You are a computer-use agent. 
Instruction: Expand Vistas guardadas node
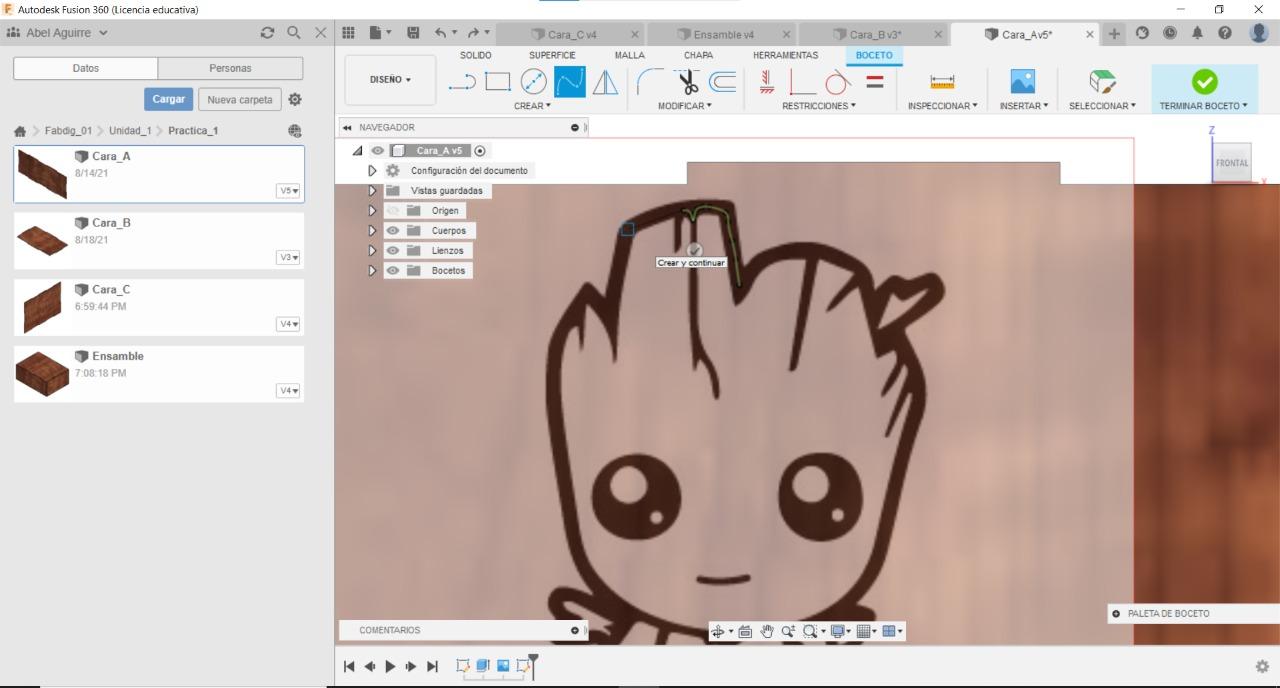pyautogui.click(x=373, y=191)
